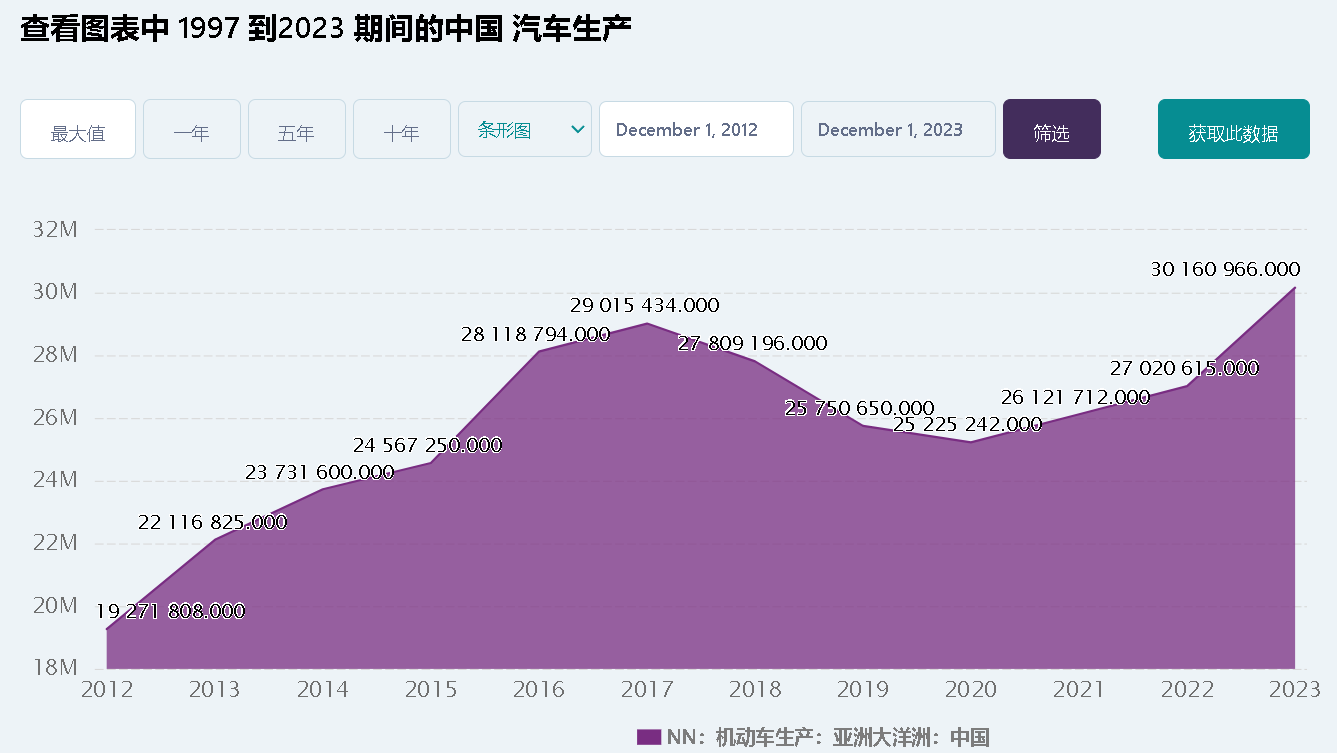This screenshot has height=753, width=1337.
Task: Click the 2012 data label 19 271 808.000
Action: (171, 611)
